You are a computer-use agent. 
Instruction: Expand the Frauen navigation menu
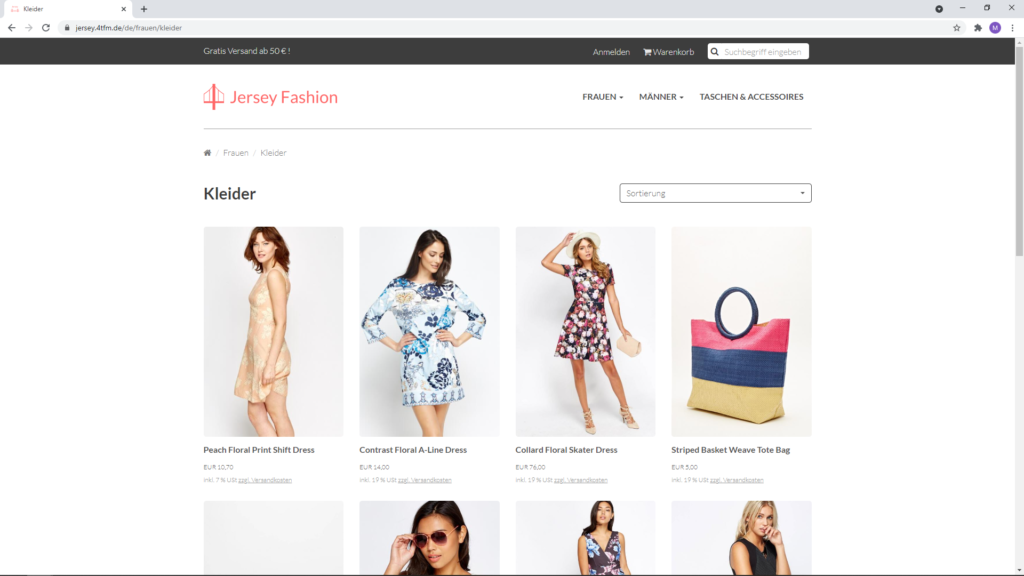pos(602,97)
